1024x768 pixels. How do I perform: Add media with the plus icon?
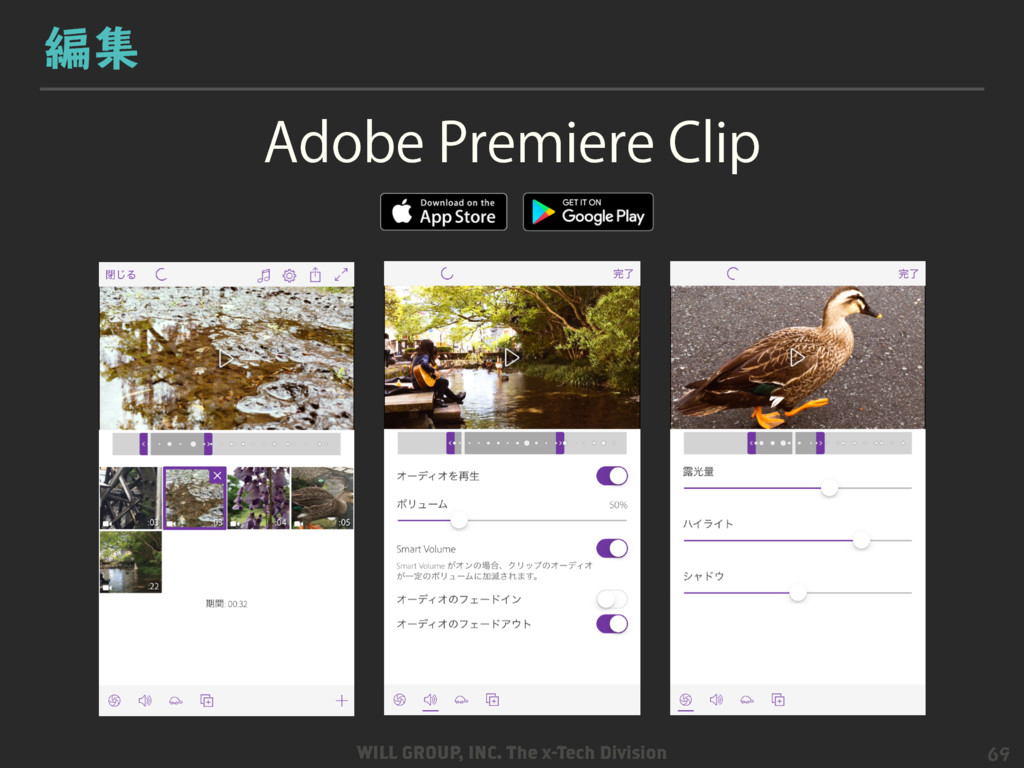click(x=342, y=701)
